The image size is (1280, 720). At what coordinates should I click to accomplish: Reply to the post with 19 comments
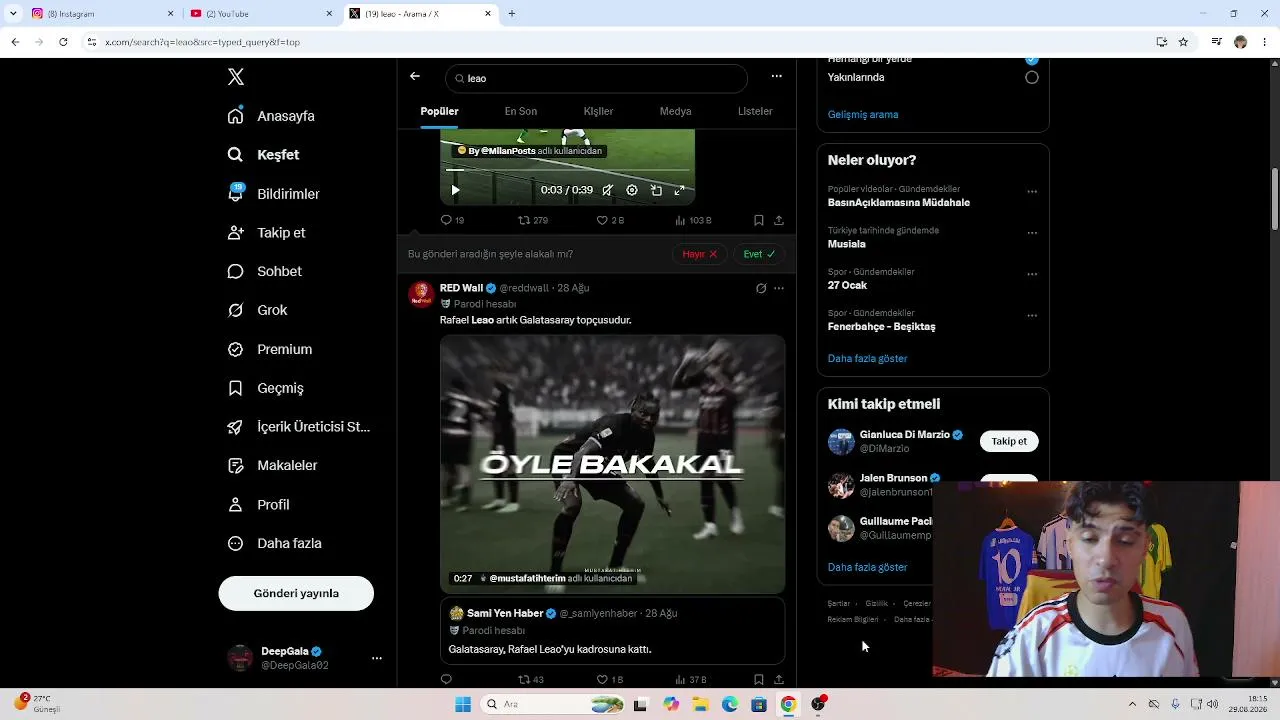coord(452,220)
